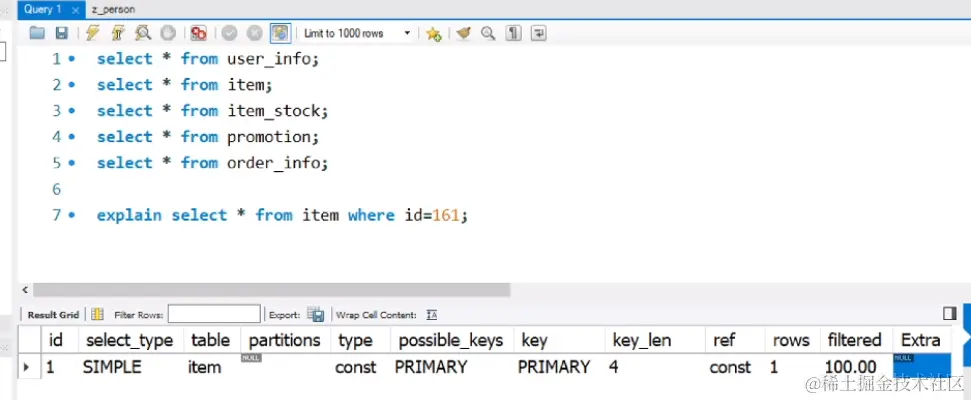Image resolution: width=971 pixels, height=400 pixels.
Task: Rollback transaction X icon
Action: click(255, 33)
